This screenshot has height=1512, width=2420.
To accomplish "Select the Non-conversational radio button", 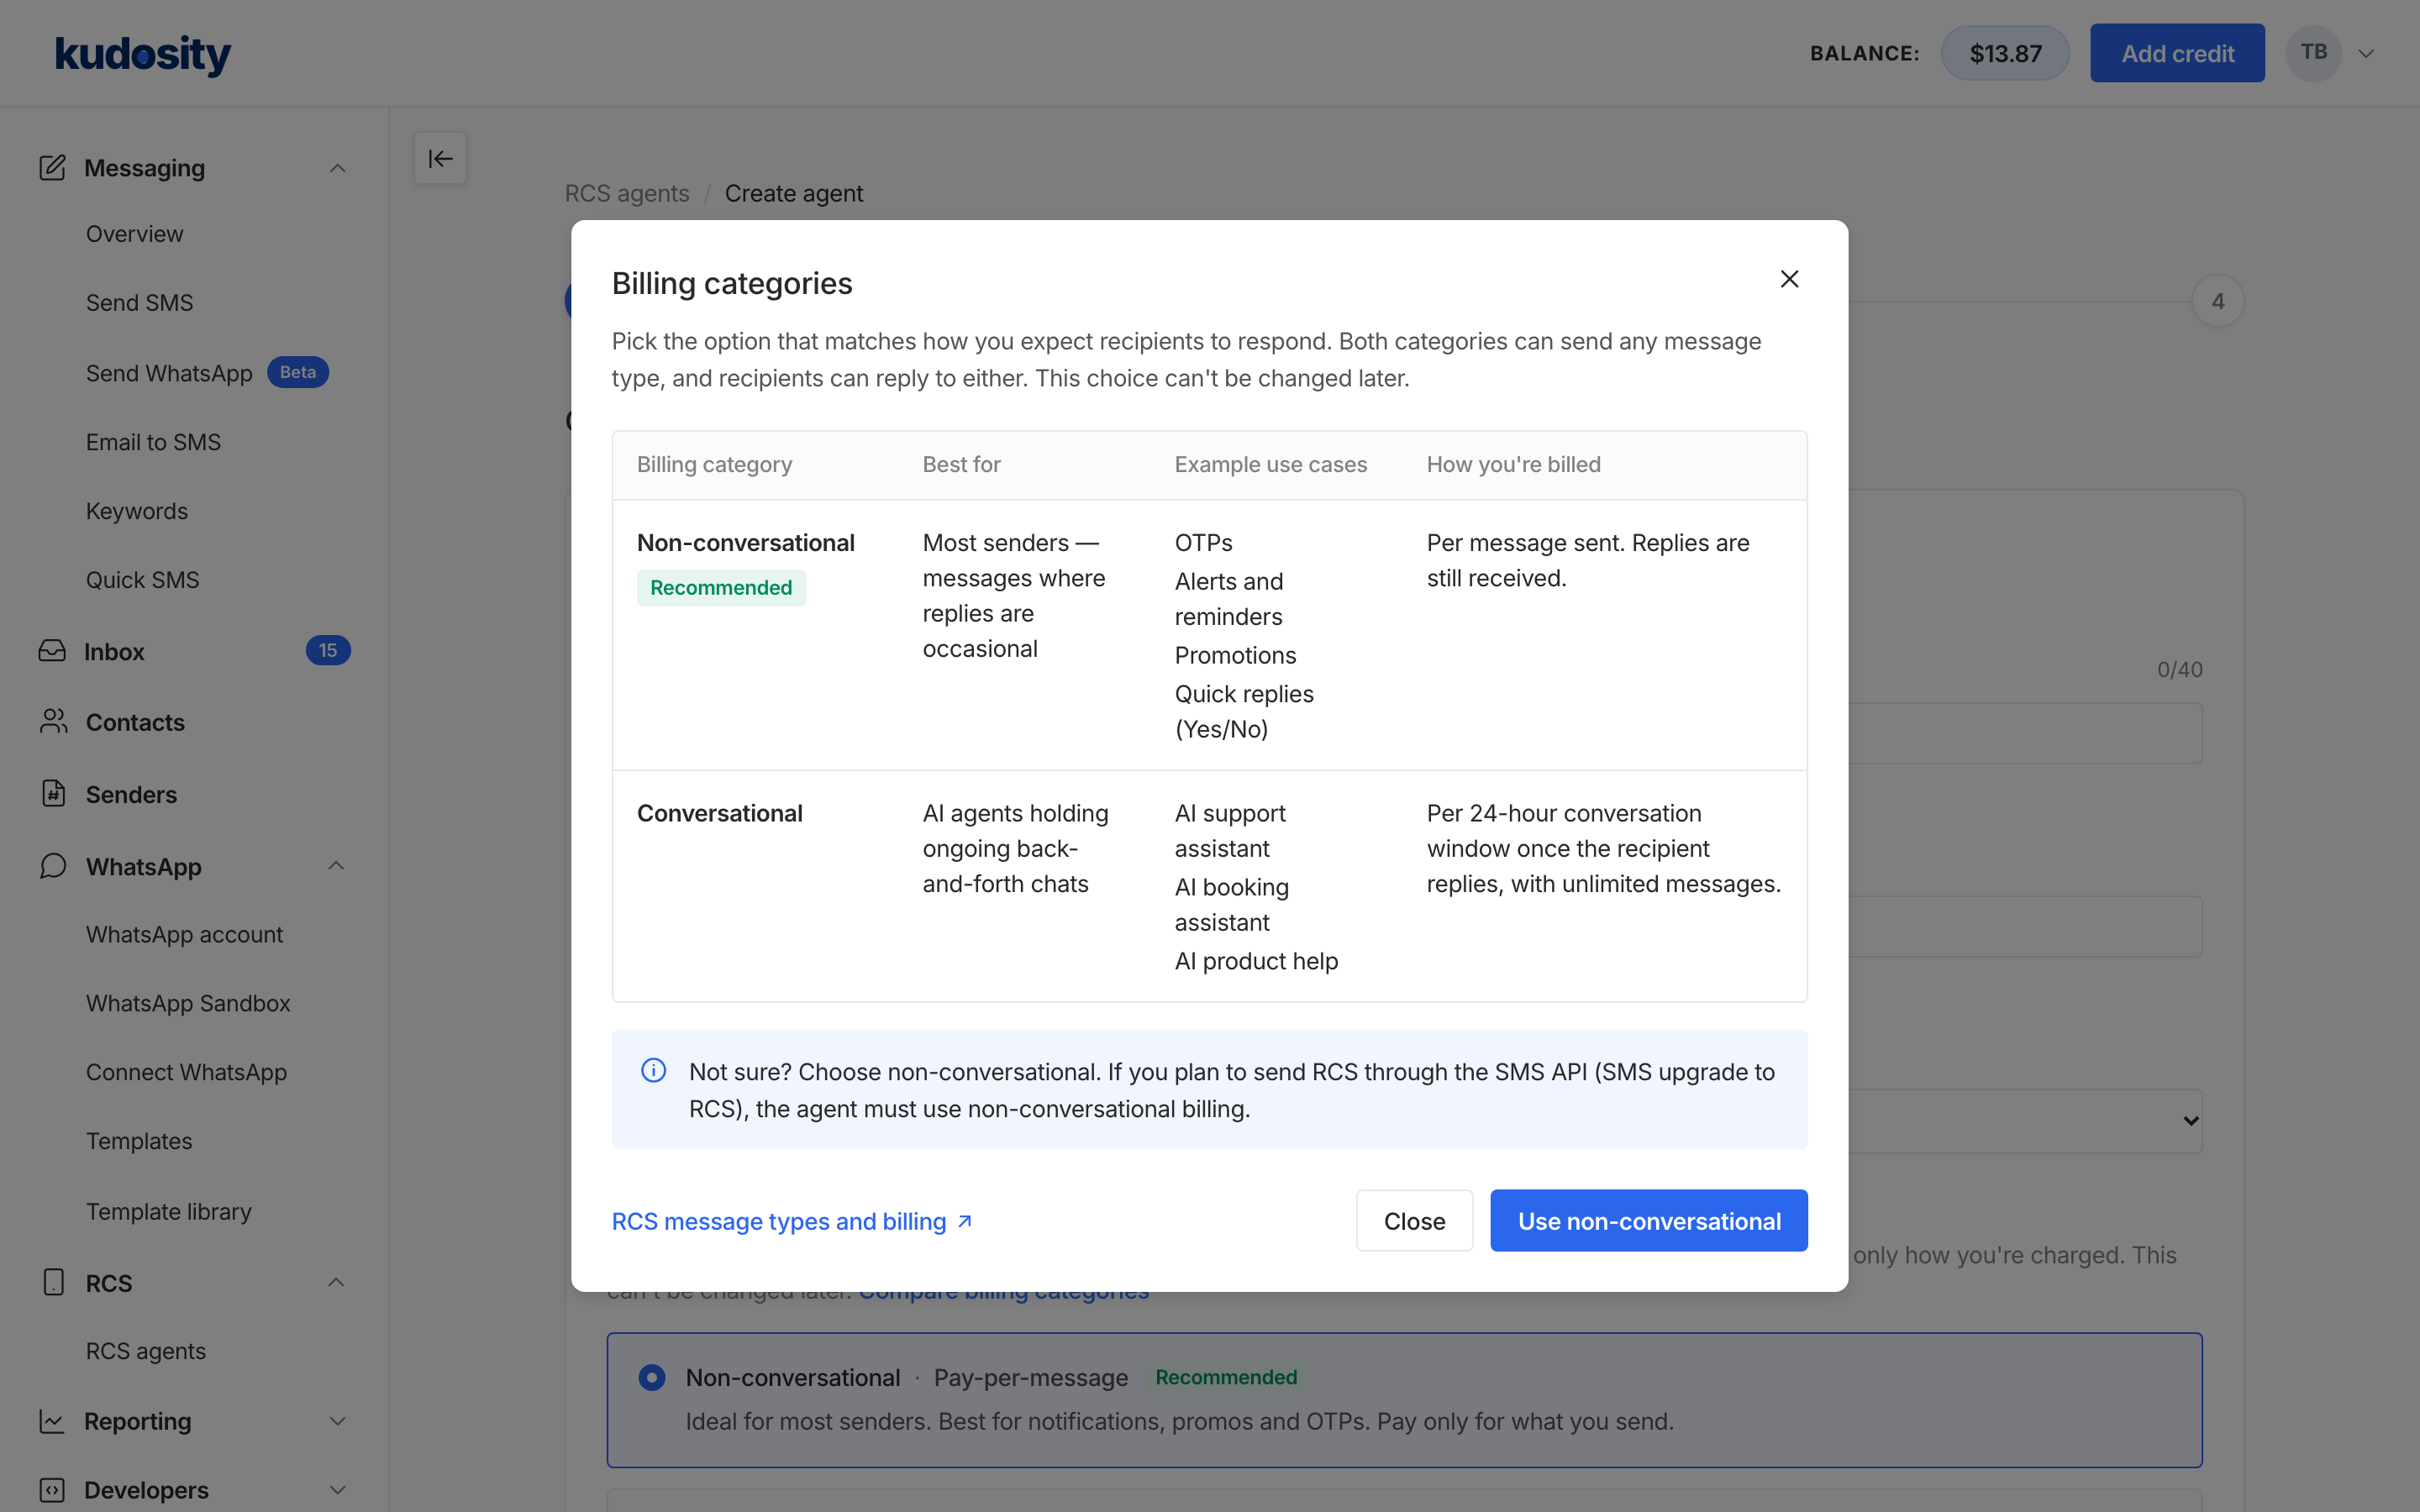I will click(x=652, y=1377).
